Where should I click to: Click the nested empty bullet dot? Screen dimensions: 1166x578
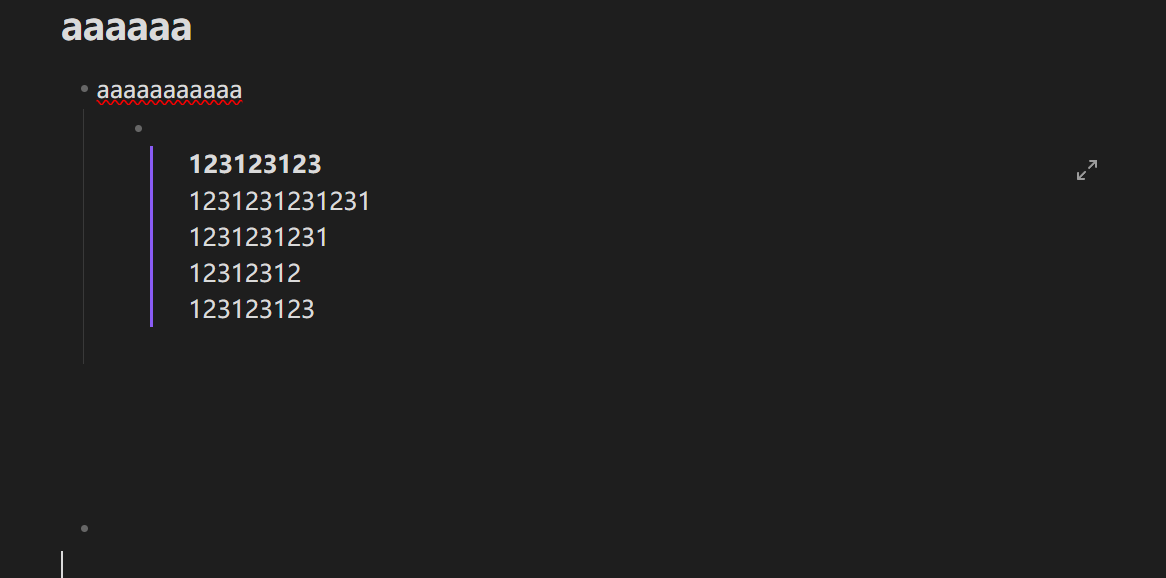click(x=138, y=128)
